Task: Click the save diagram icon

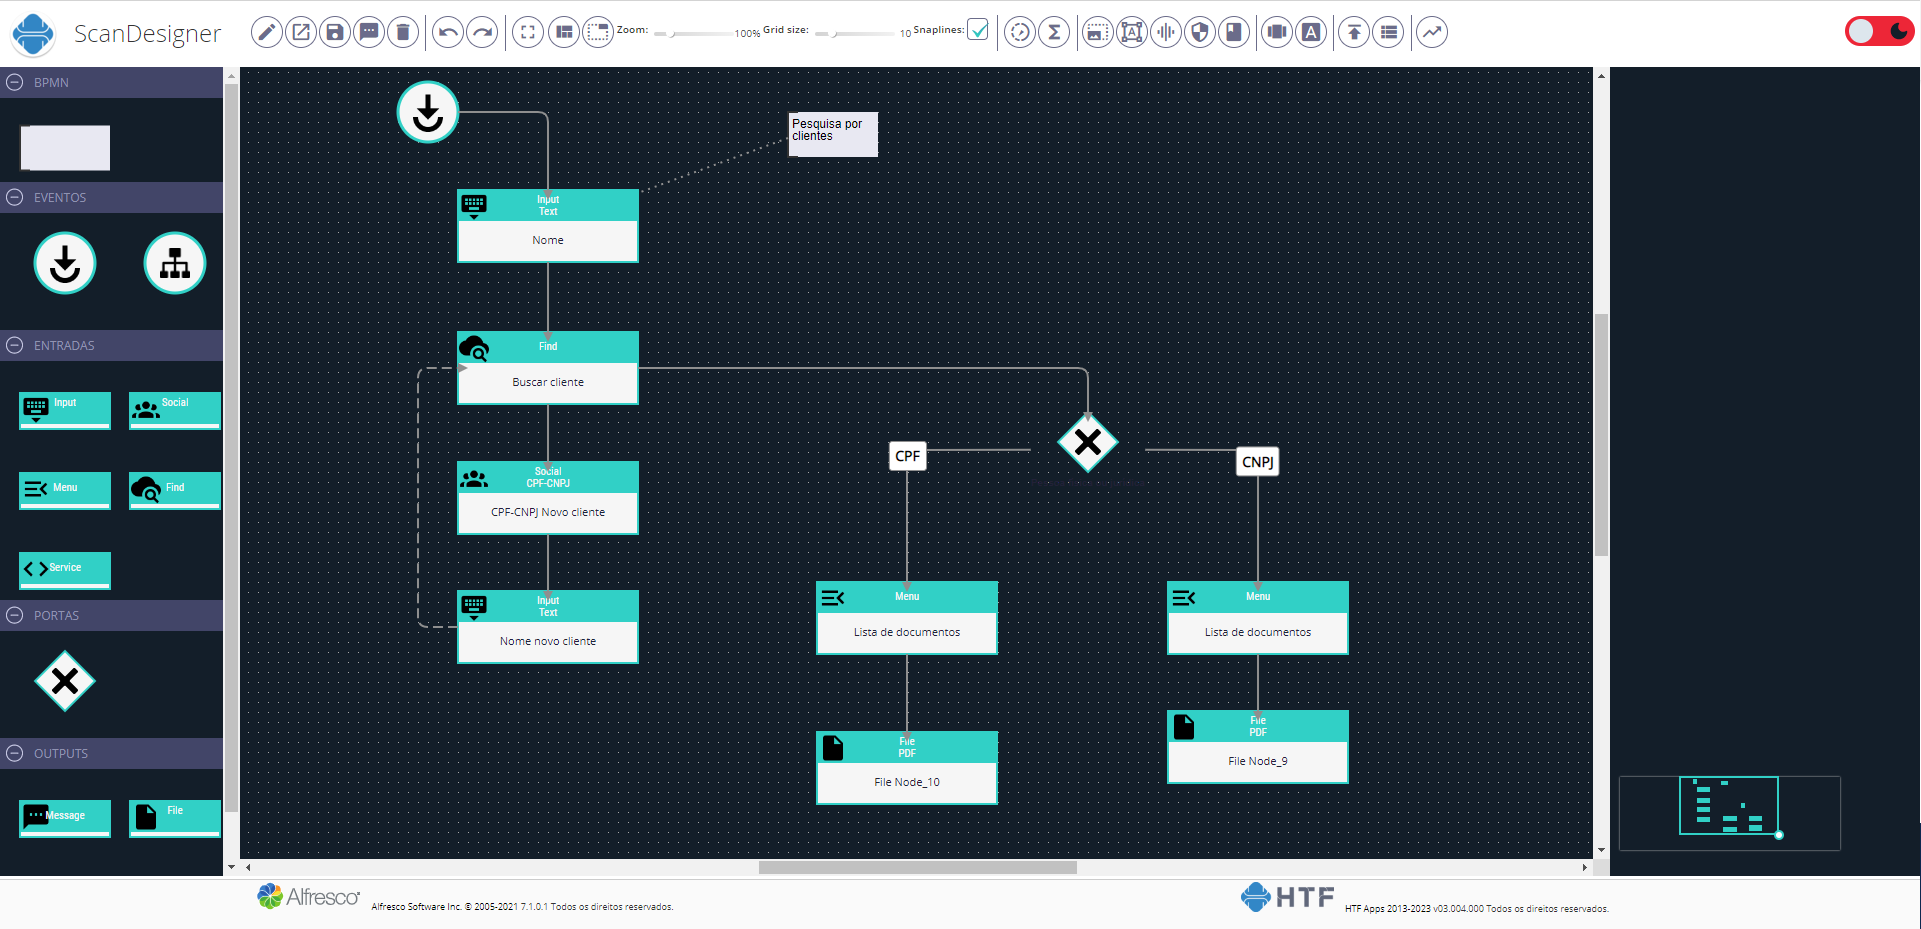Action: [x=335, y=32]
